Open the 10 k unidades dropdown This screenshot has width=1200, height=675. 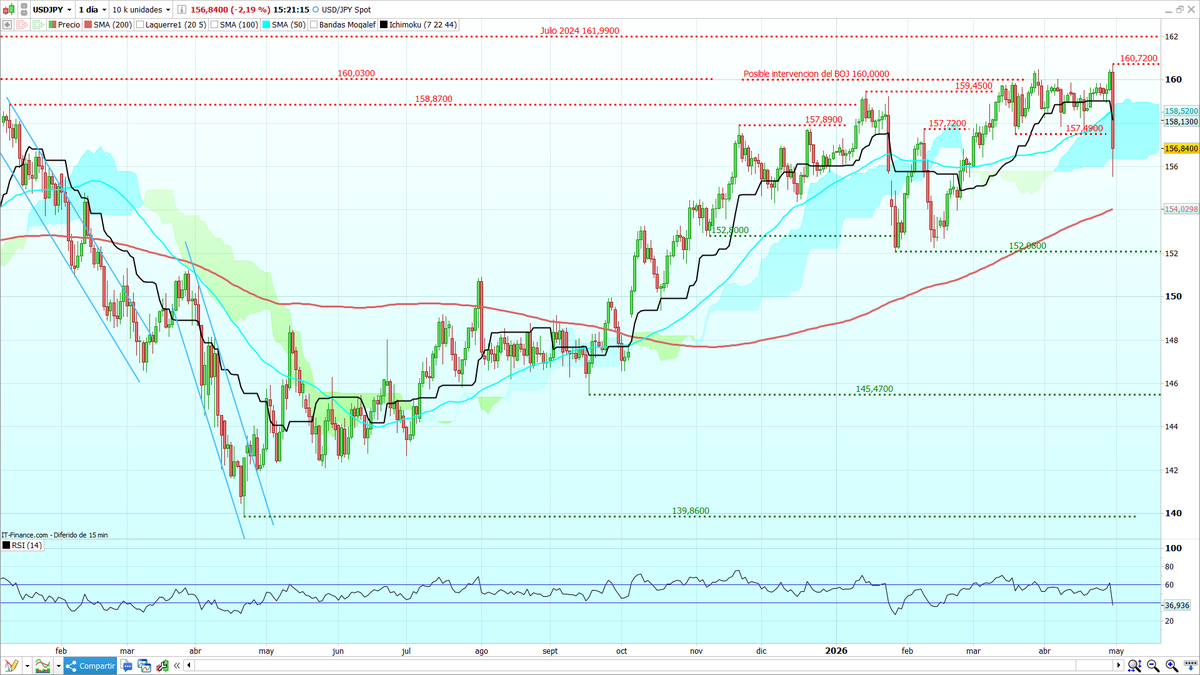point(141,9)
